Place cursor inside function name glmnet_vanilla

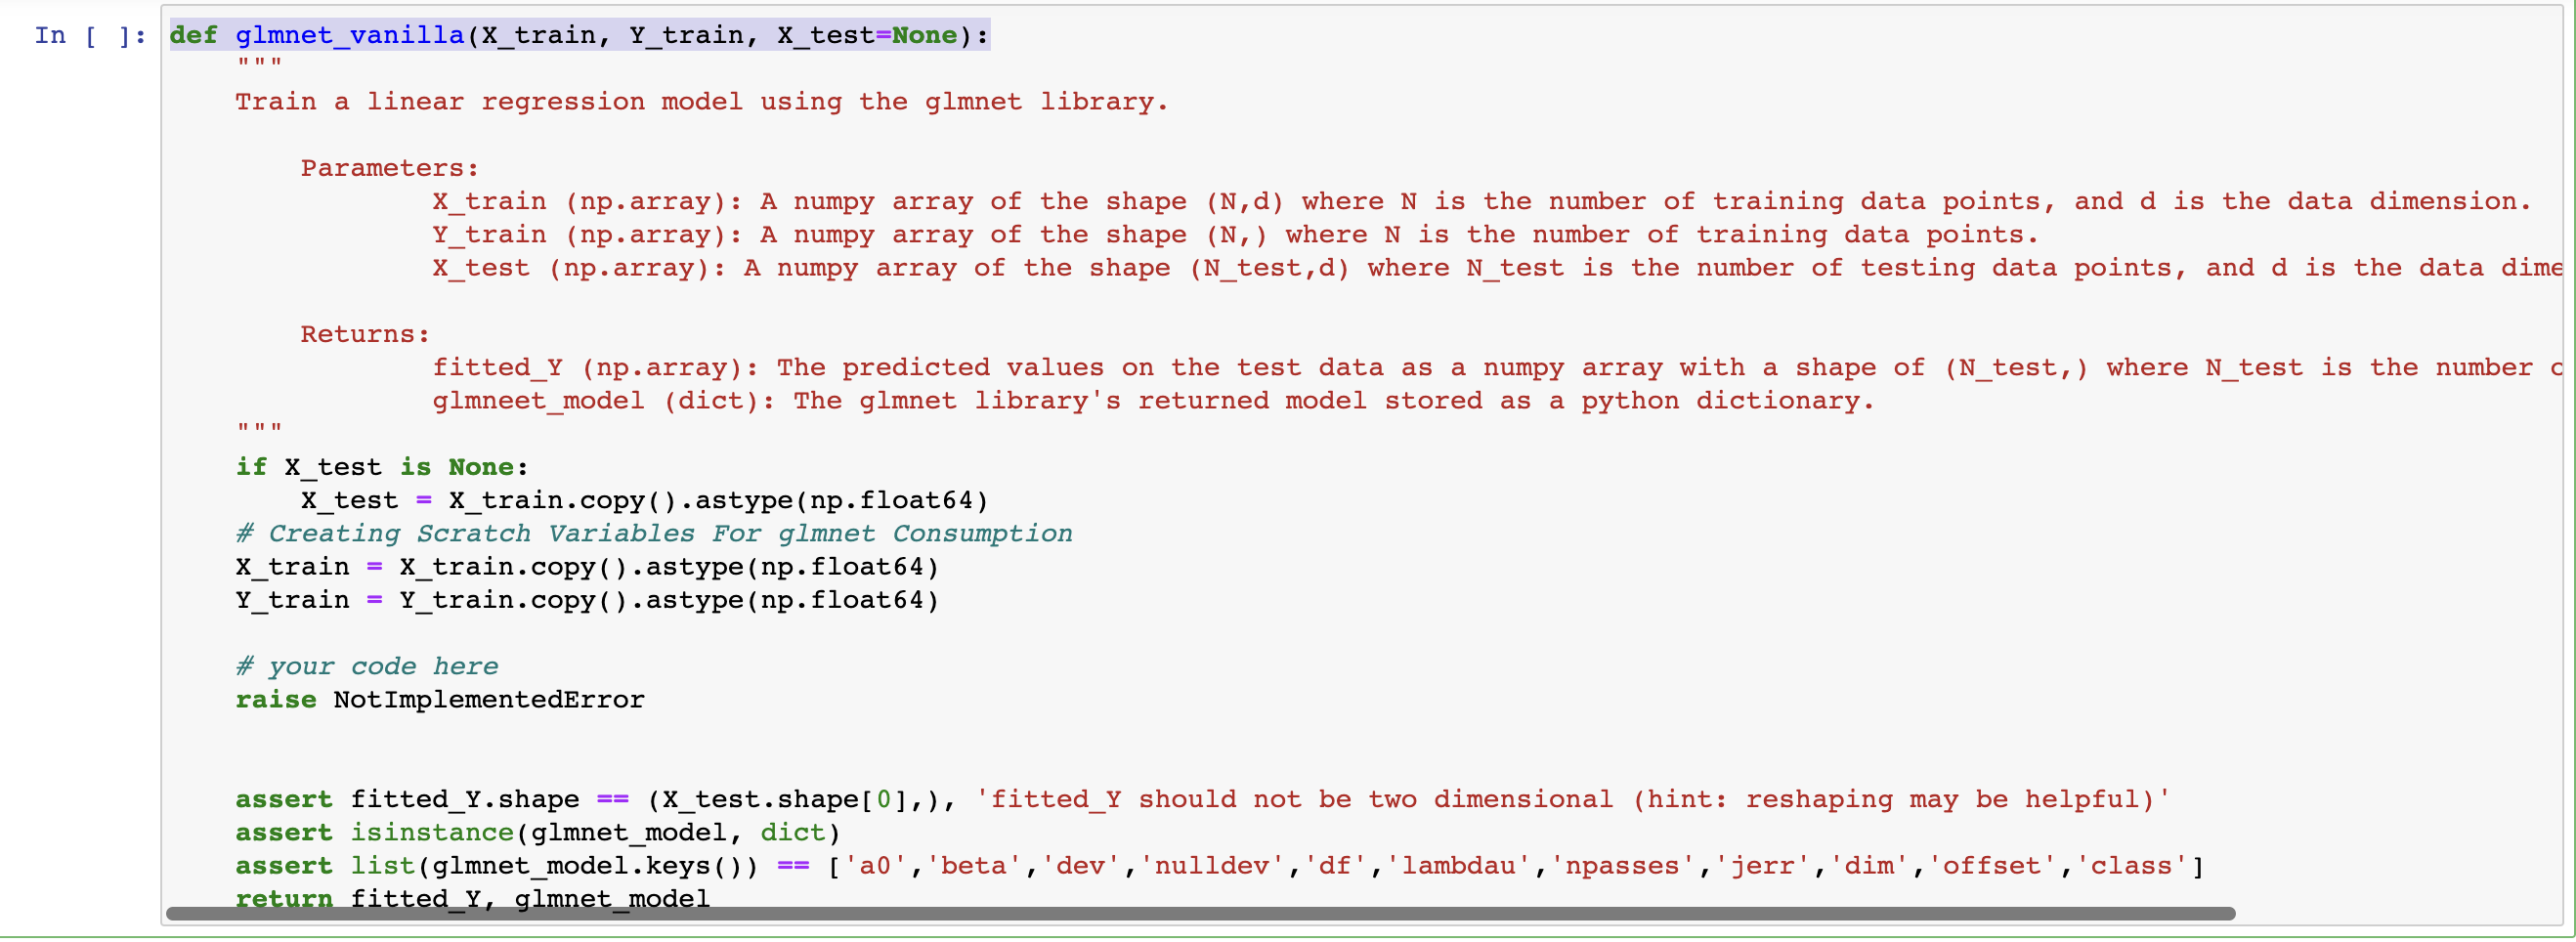click(x=348, y=35)
